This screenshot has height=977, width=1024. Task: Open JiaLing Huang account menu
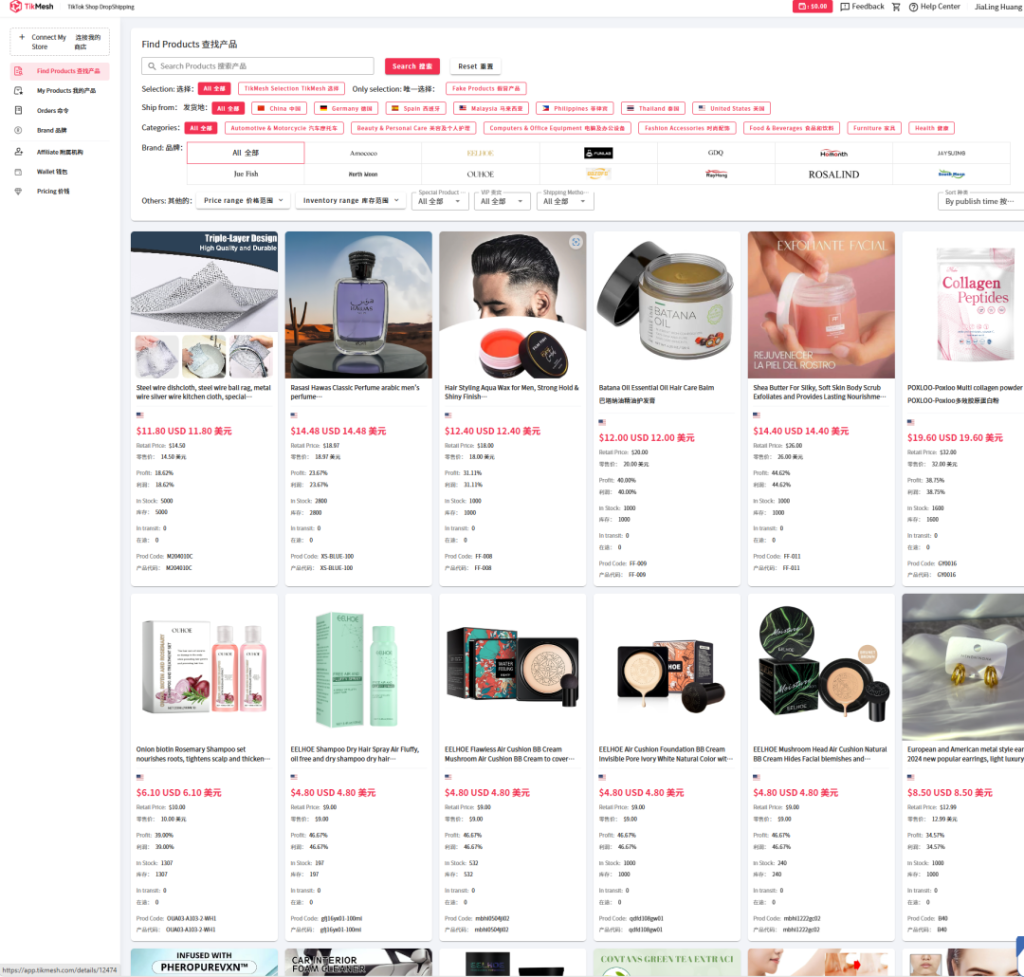pos(998,7)
